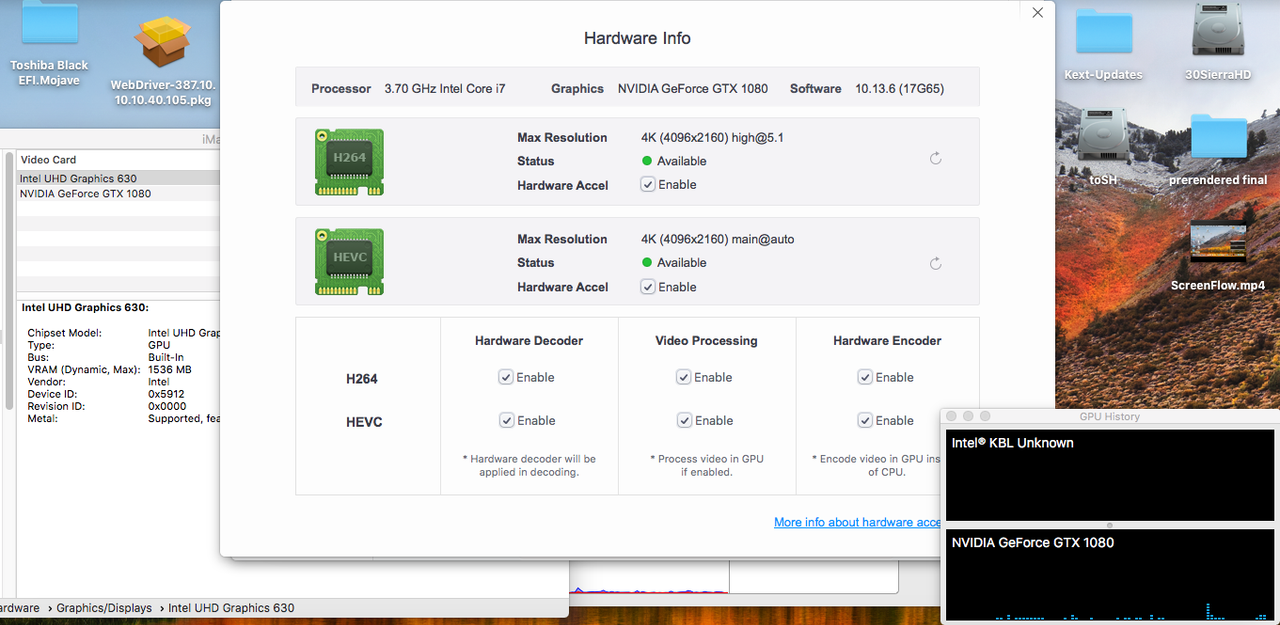The height and width of the screenshot is (625, 1280).
Task: Click the Hardware Info dialog title
Action: click(637, 38)
